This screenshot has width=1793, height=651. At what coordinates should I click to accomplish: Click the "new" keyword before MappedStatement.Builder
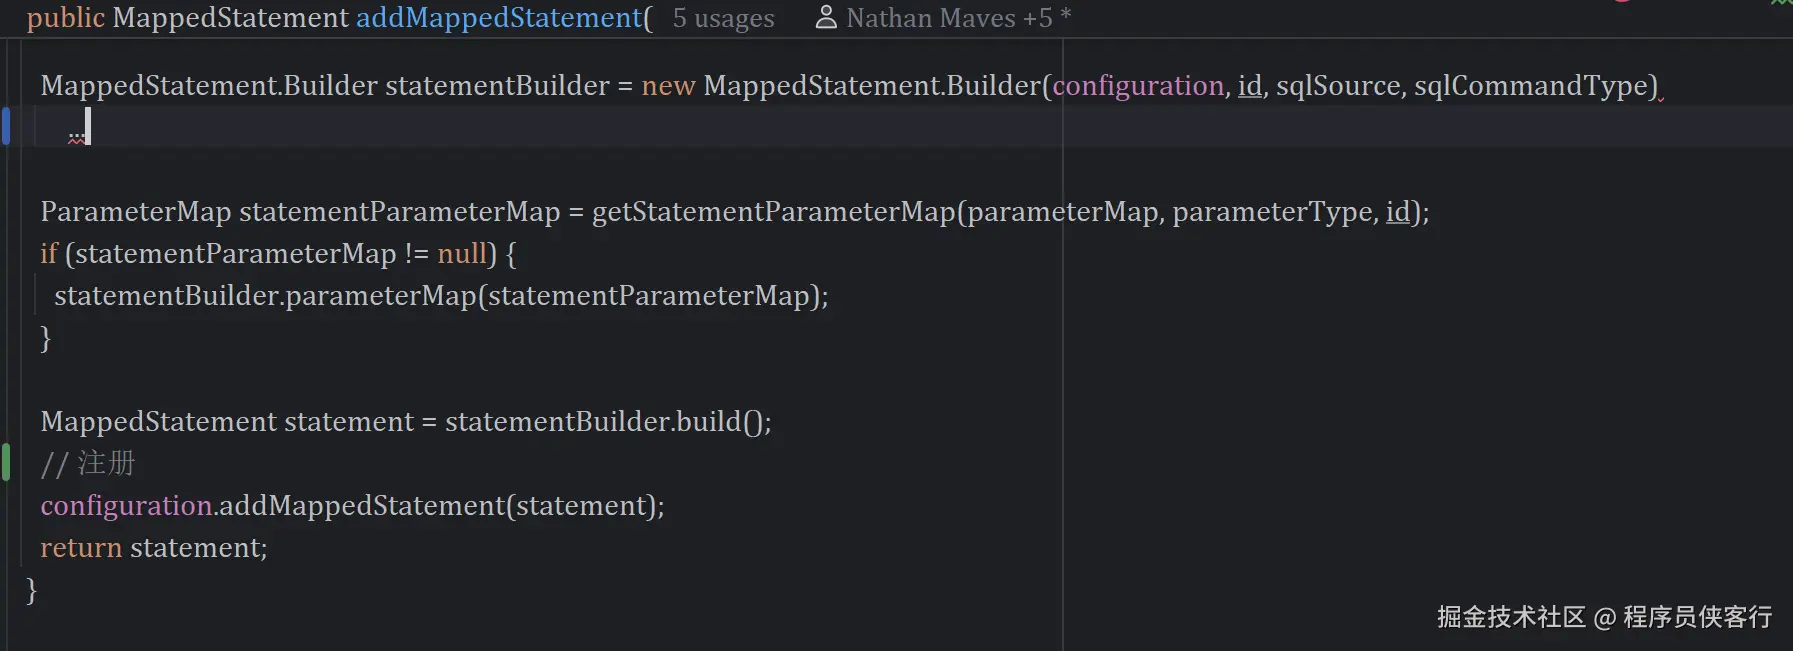click(668, 86)
